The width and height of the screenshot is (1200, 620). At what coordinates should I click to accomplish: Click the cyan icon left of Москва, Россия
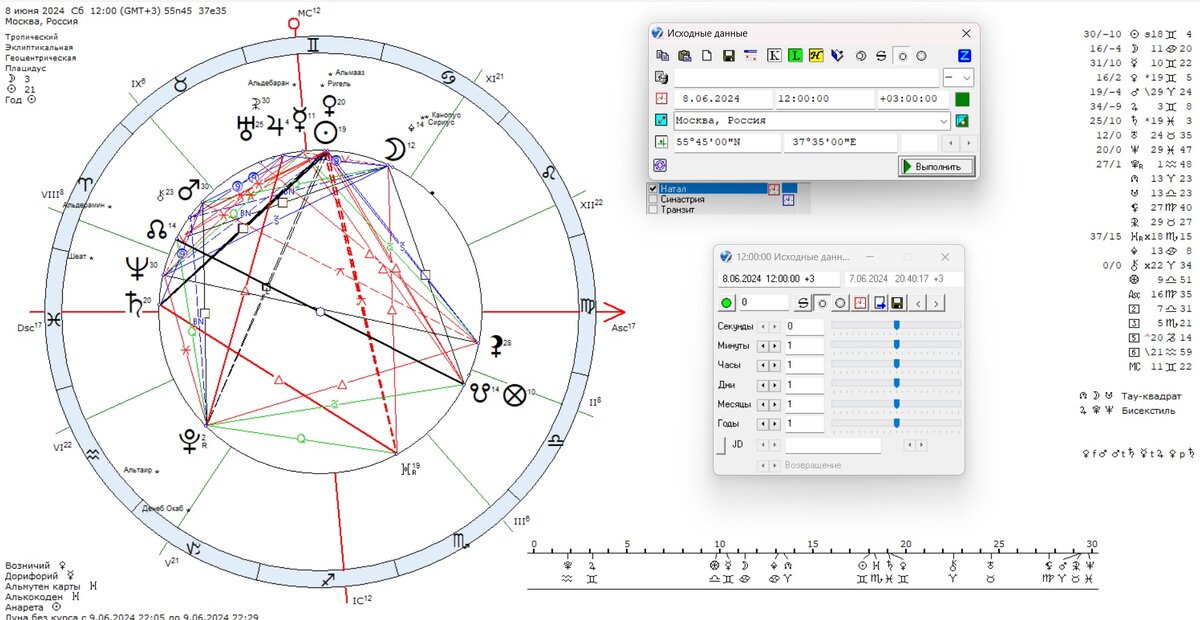click(x=661, y=120)
